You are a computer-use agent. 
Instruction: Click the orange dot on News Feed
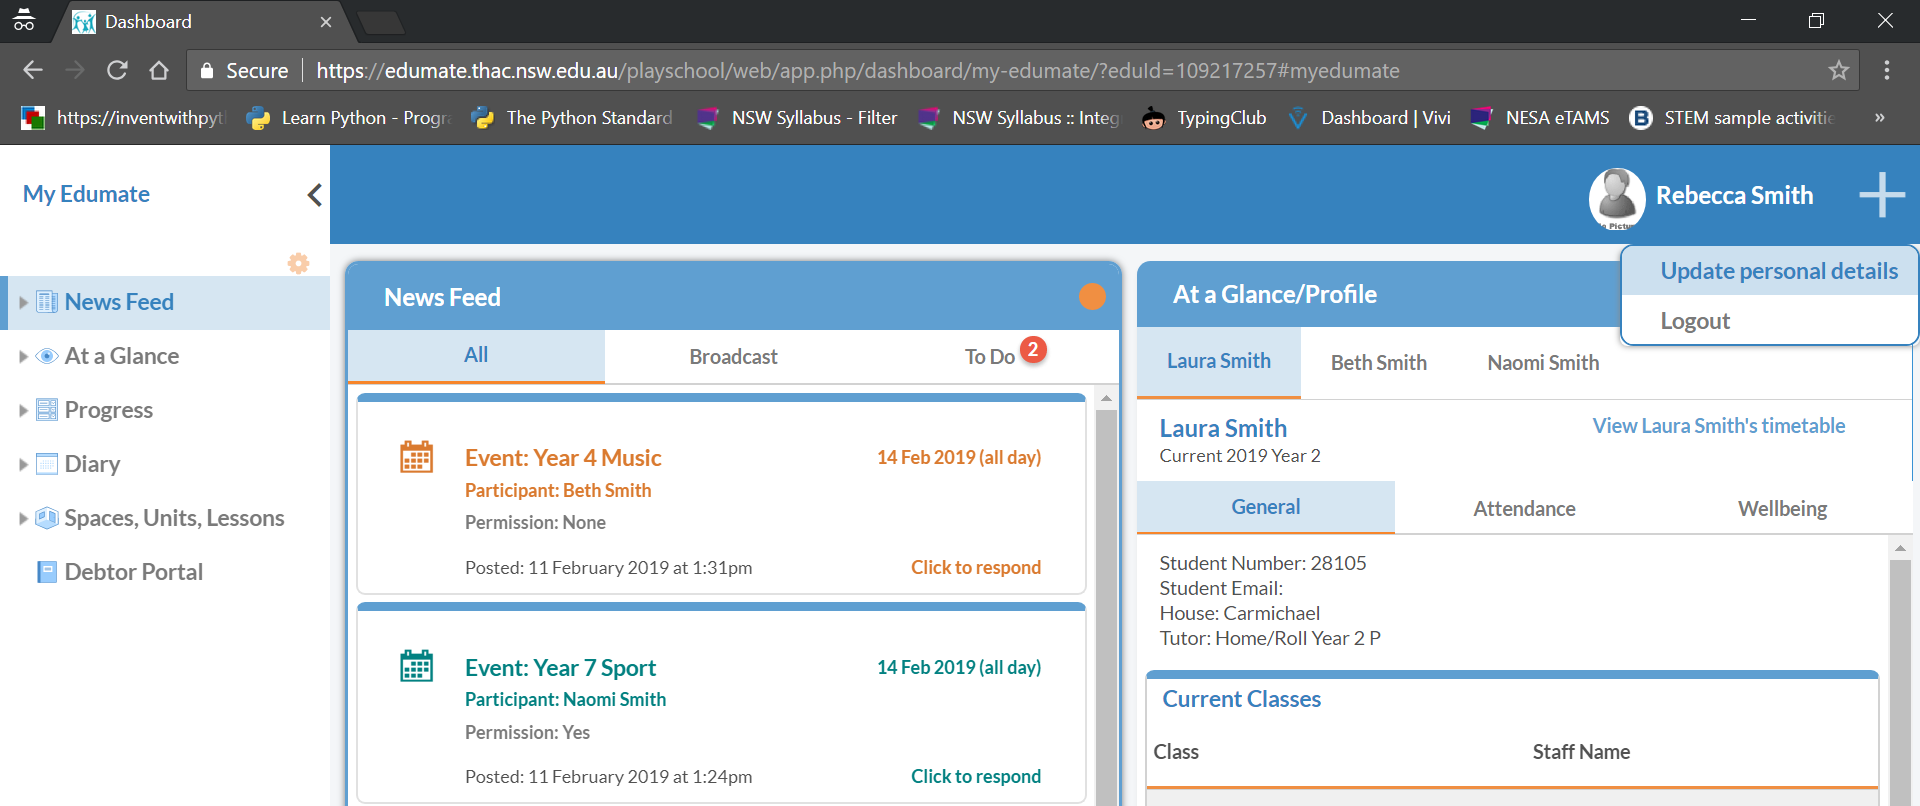(1092, 297)
